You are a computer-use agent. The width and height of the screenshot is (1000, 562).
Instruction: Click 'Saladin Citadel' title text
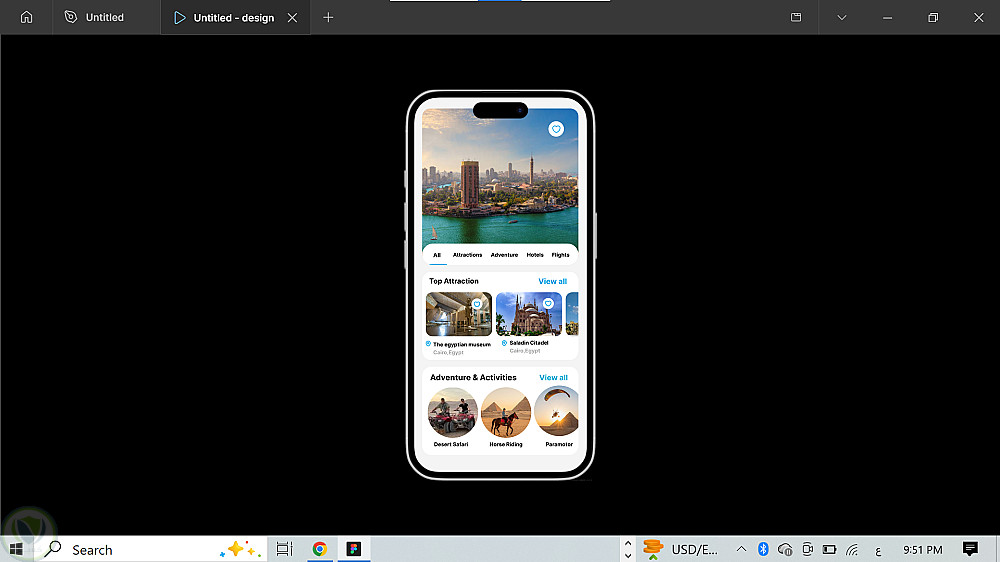click(529, 343)
